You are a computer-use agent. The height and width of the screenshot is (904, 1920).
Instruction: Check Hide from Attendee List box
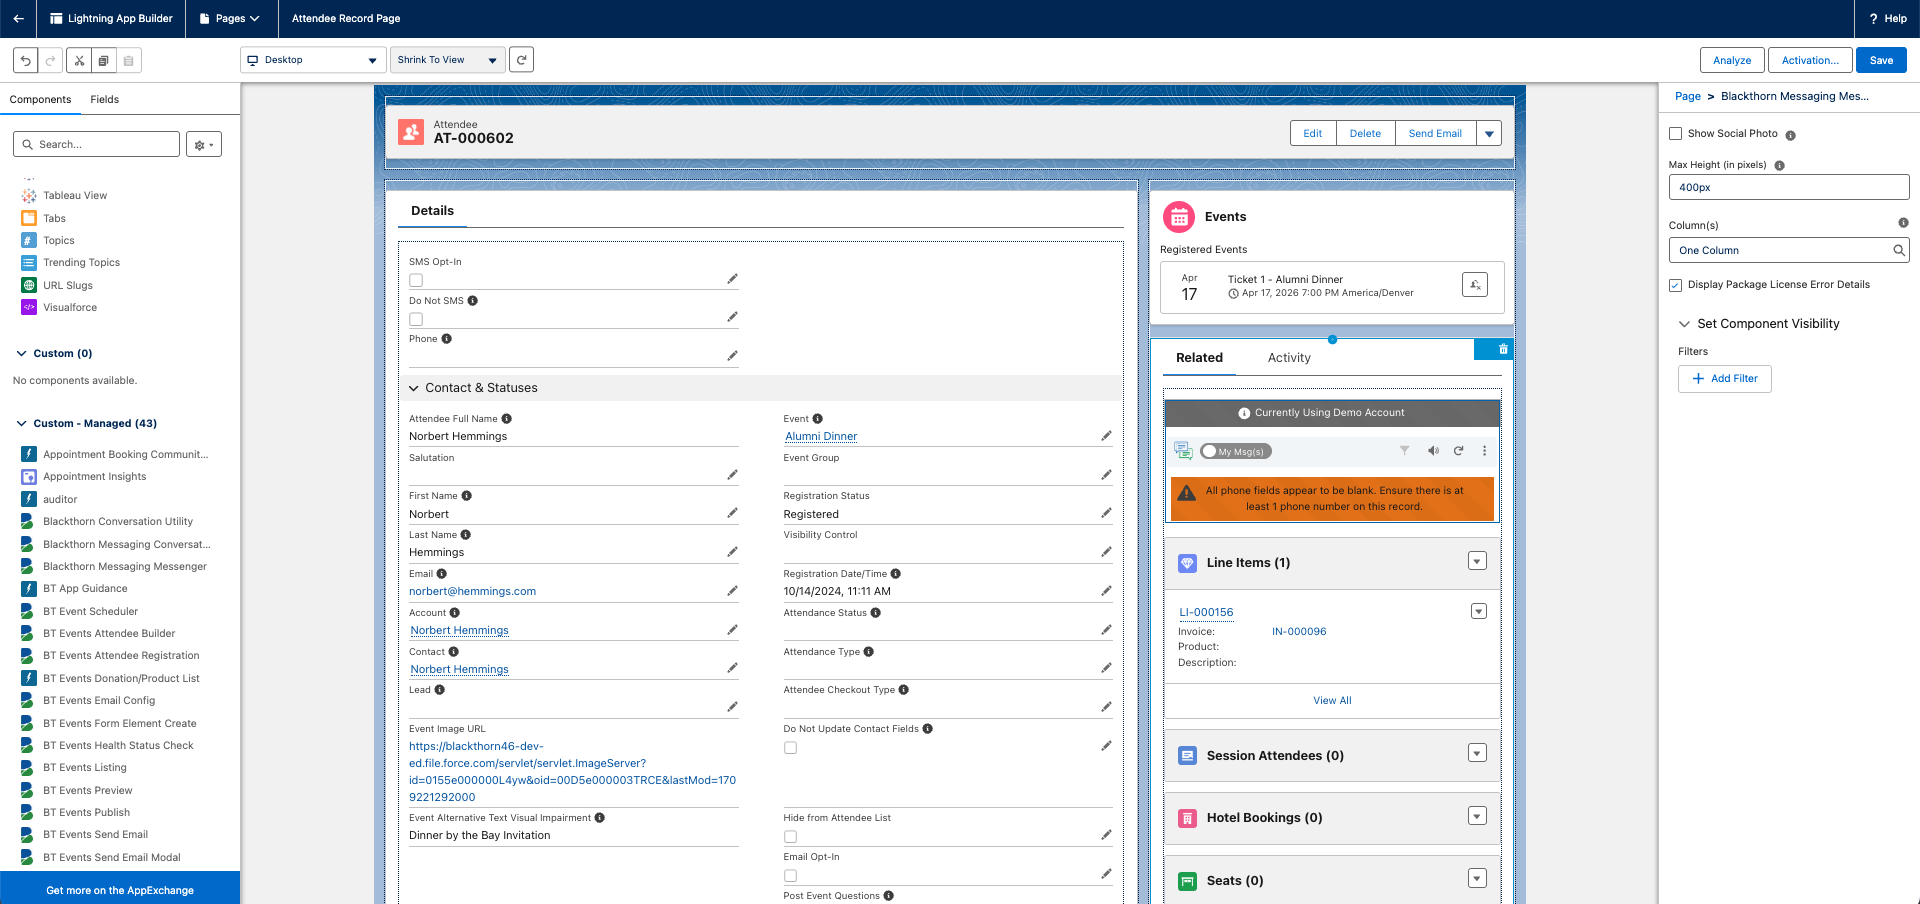pyautogui.click(x=790, y=836)
